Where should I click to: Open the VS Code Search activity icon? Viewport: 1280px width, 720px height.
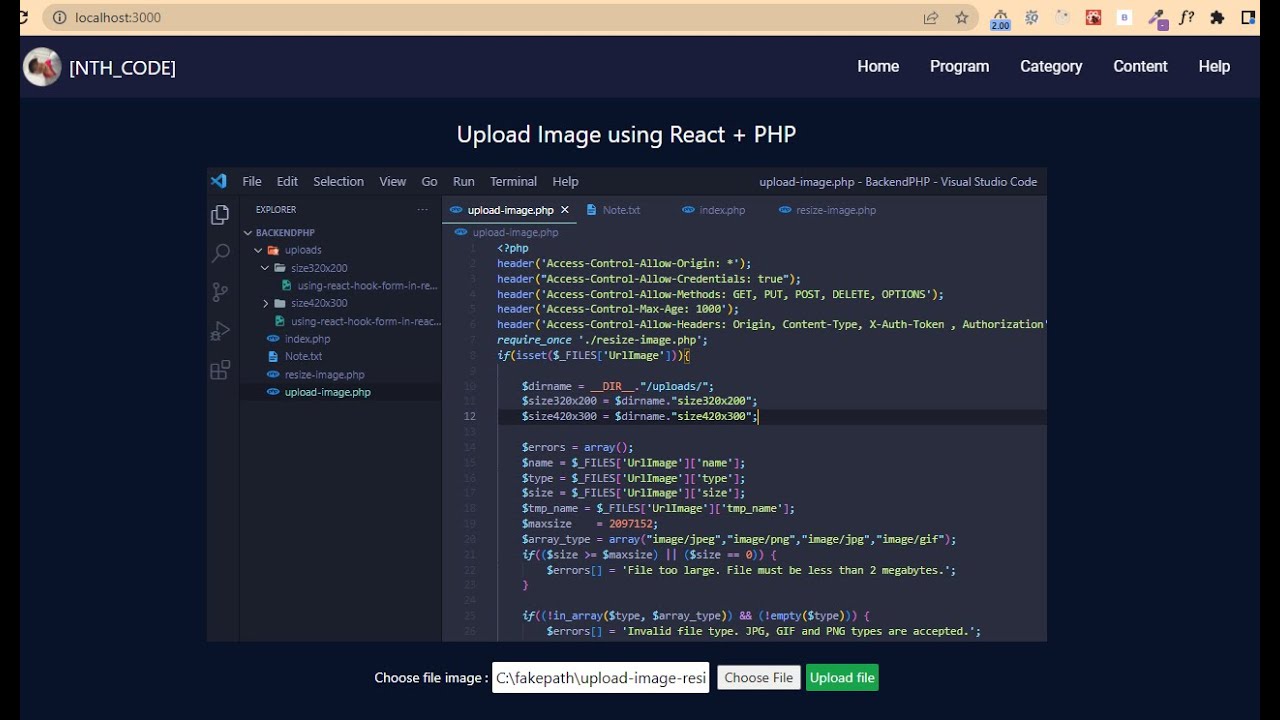coord(220,253)
